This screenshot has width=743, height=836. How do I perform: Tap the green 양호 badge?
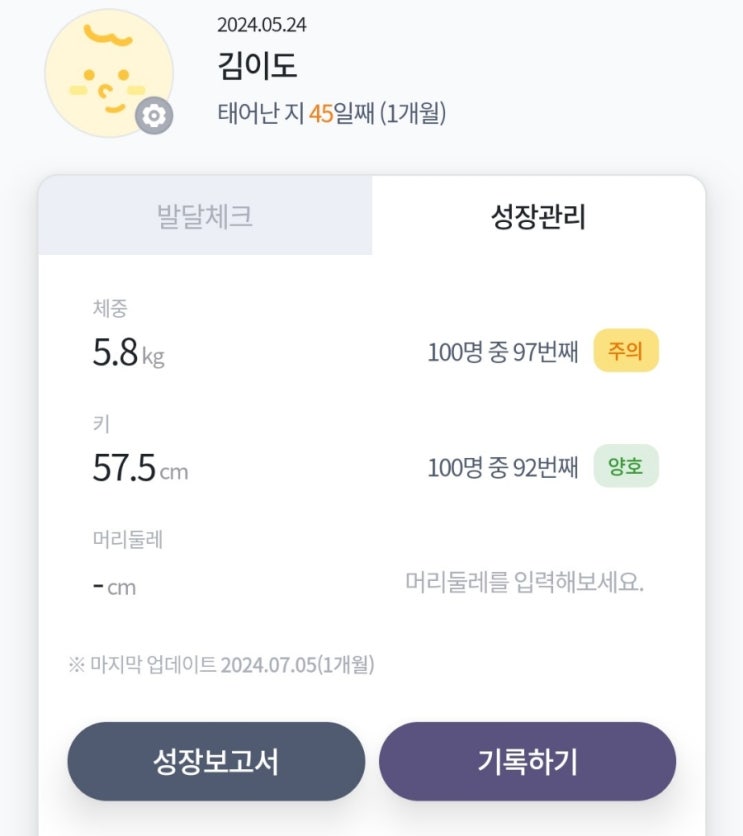tap(626, 466)
